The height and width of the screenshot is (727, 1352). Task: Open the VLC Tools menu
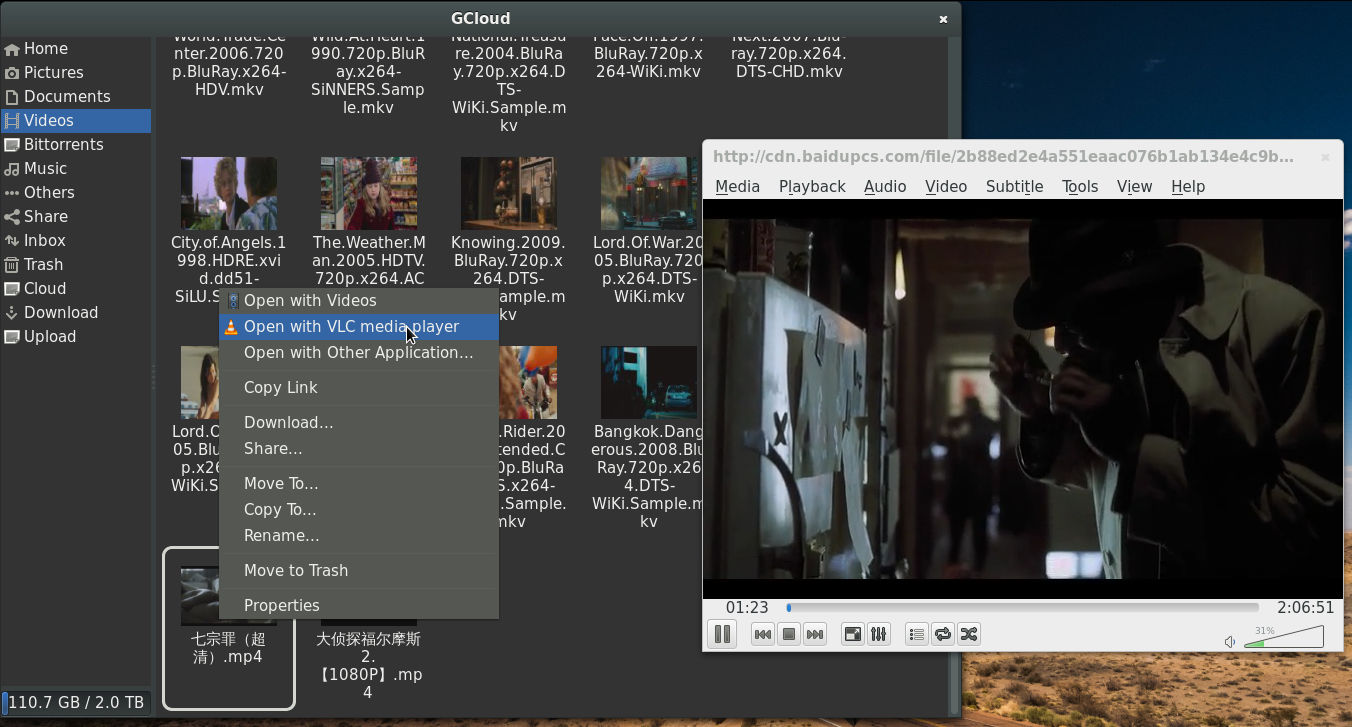click(x=1080, y=186)
